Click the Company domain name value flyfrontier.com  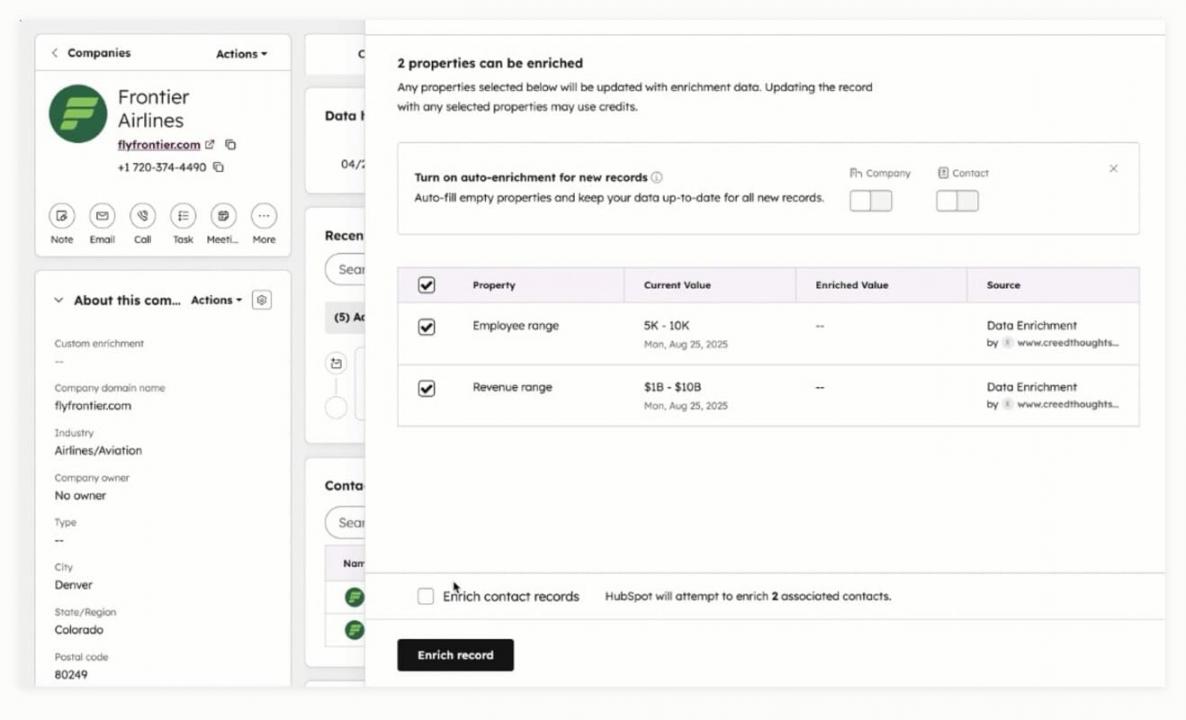(x=93, y=405)
